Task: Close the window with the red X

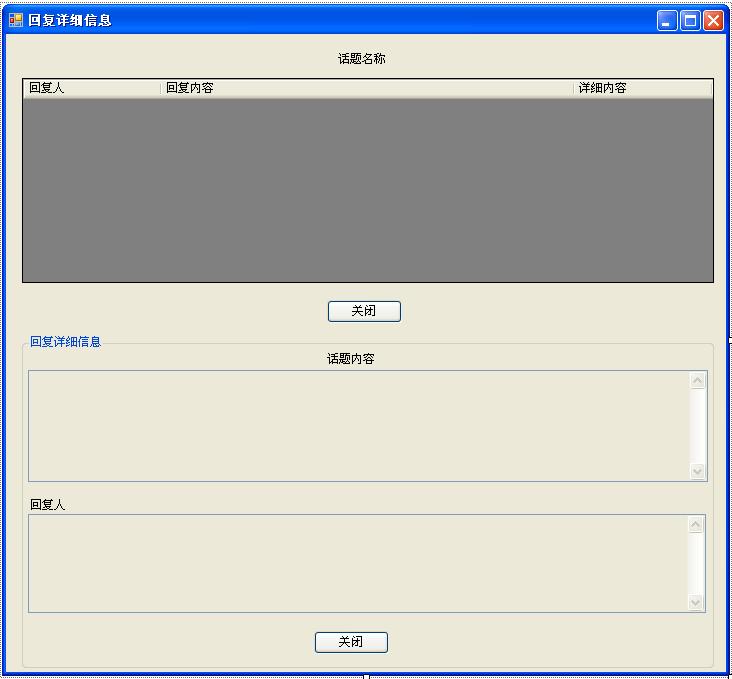Action: click(x=713, y=20)
